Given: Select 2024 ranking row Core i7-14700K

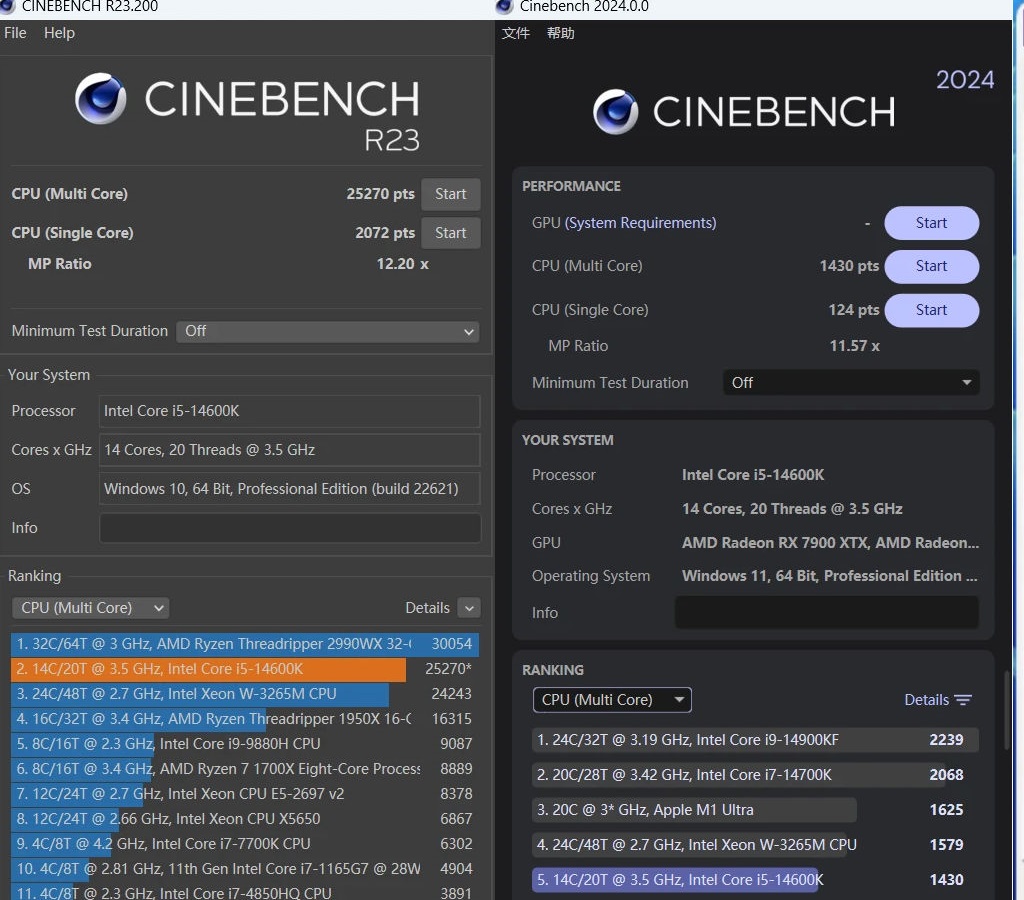Looking at the screenshot, I should click(755, 775).
